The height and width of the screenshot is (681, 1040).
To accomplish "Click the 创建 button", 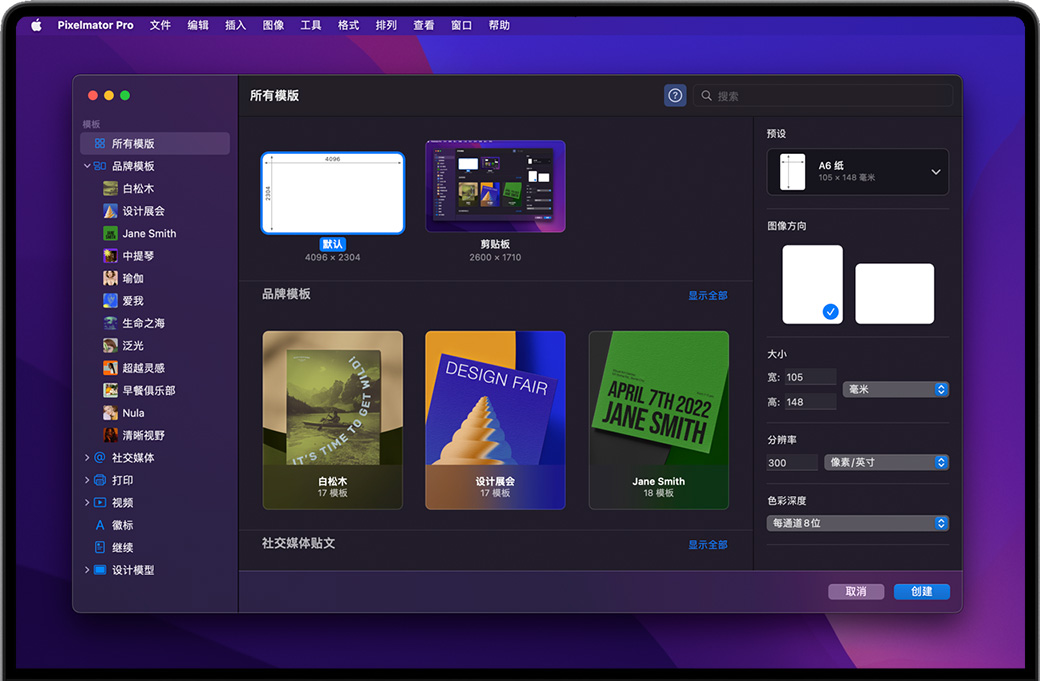I will point(921,591).
